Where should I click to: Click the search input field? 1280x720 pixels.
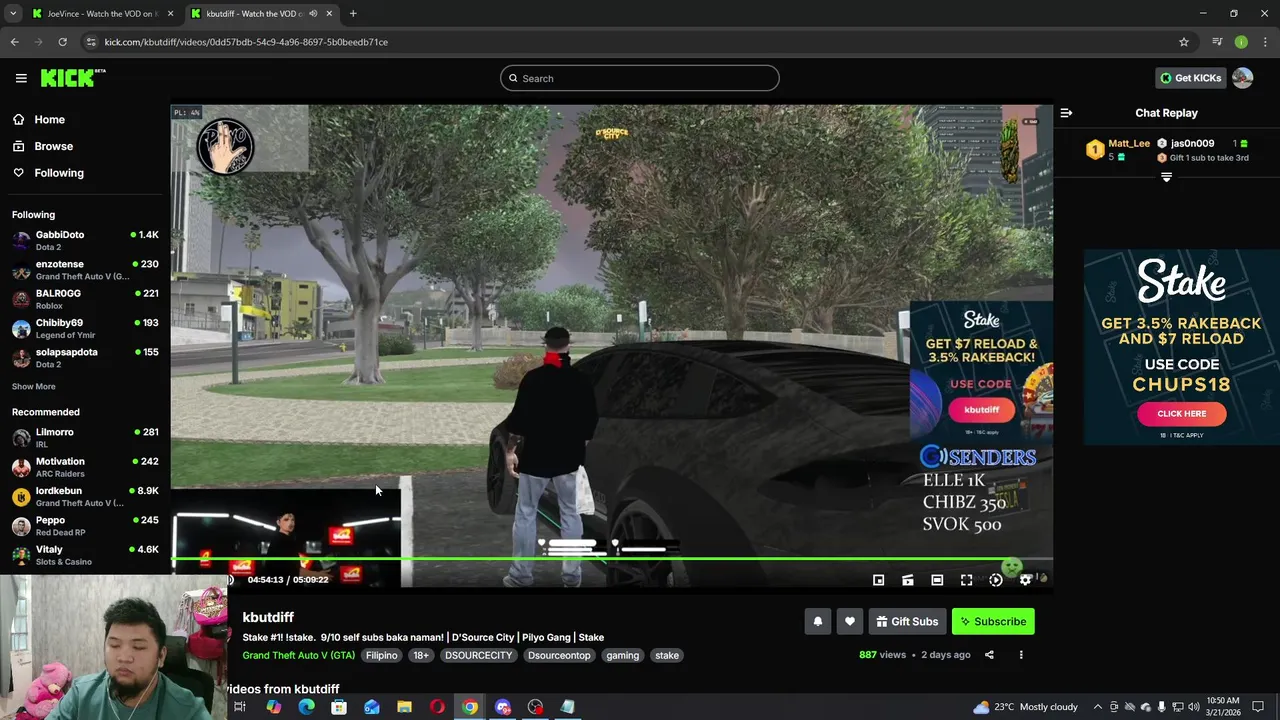640,78
